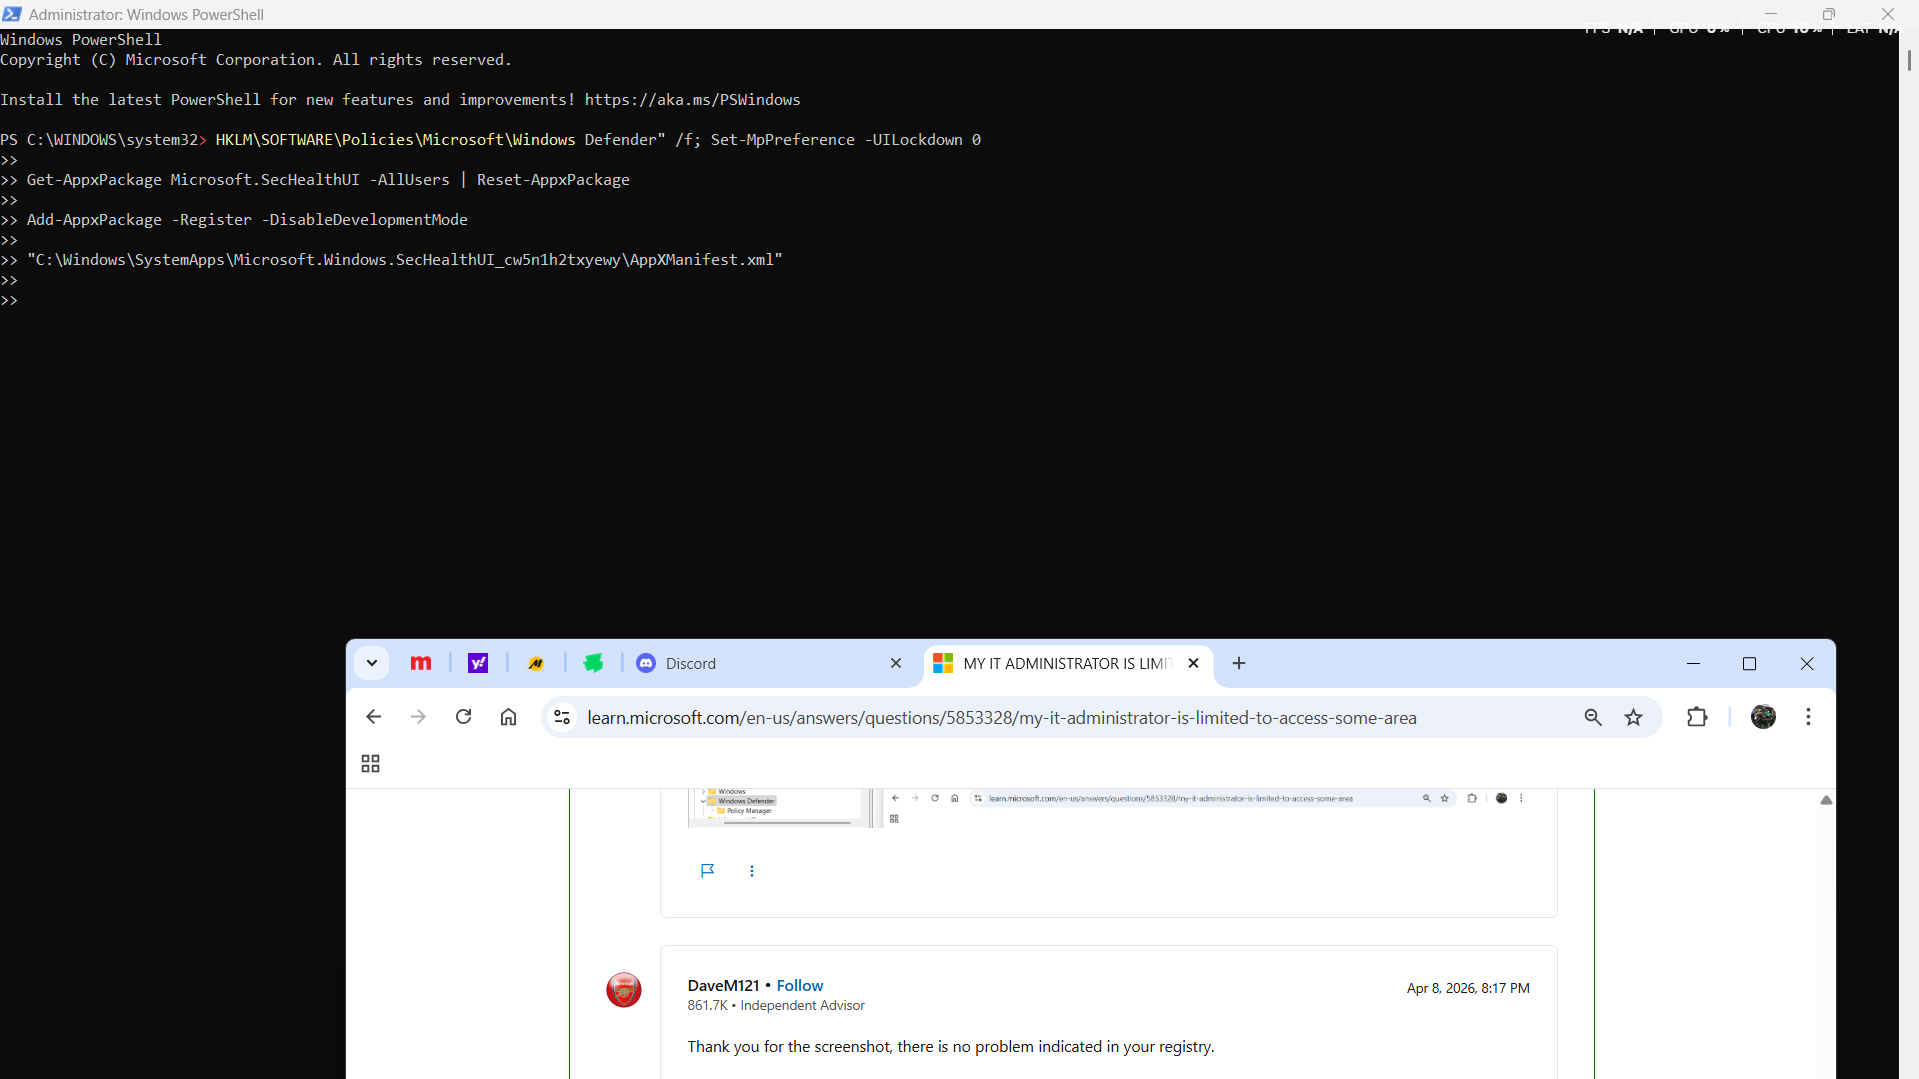Open DaveM121's avatar picture
This screenshot has height=1079, width=1919.
(624, 990)
